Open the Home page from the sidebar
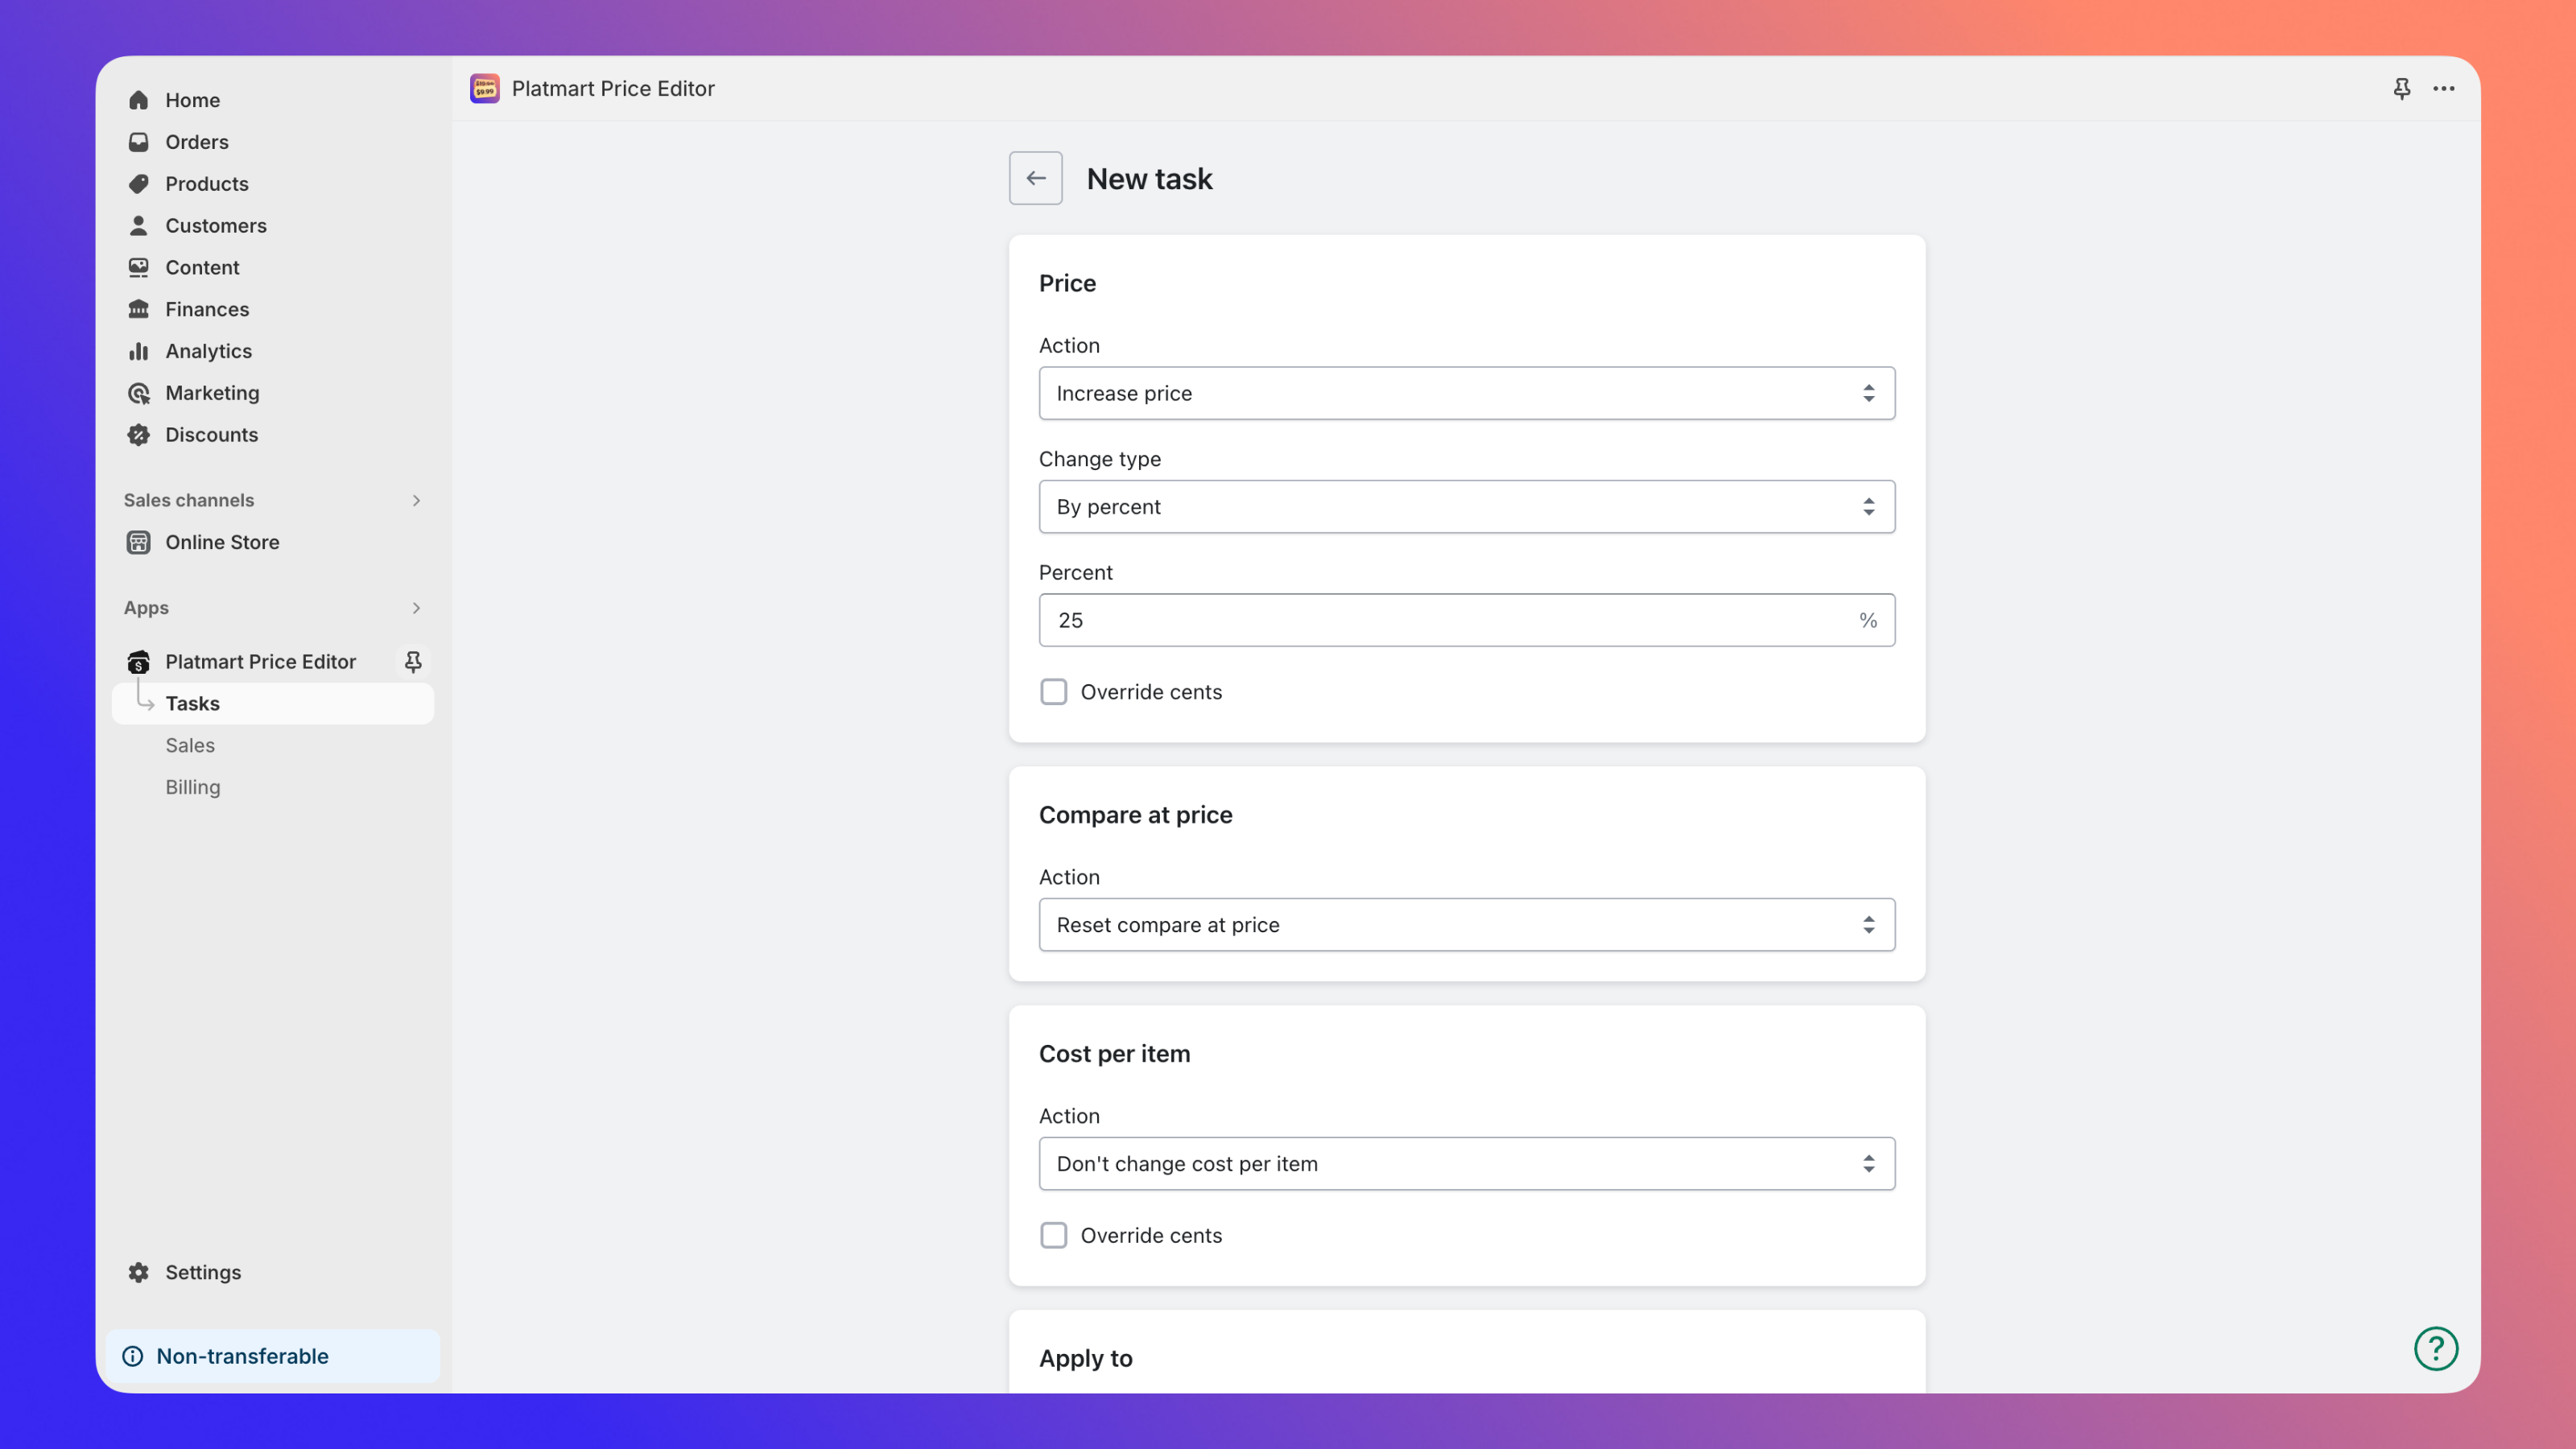2576x1449 pixels. [x=140, y=99]
